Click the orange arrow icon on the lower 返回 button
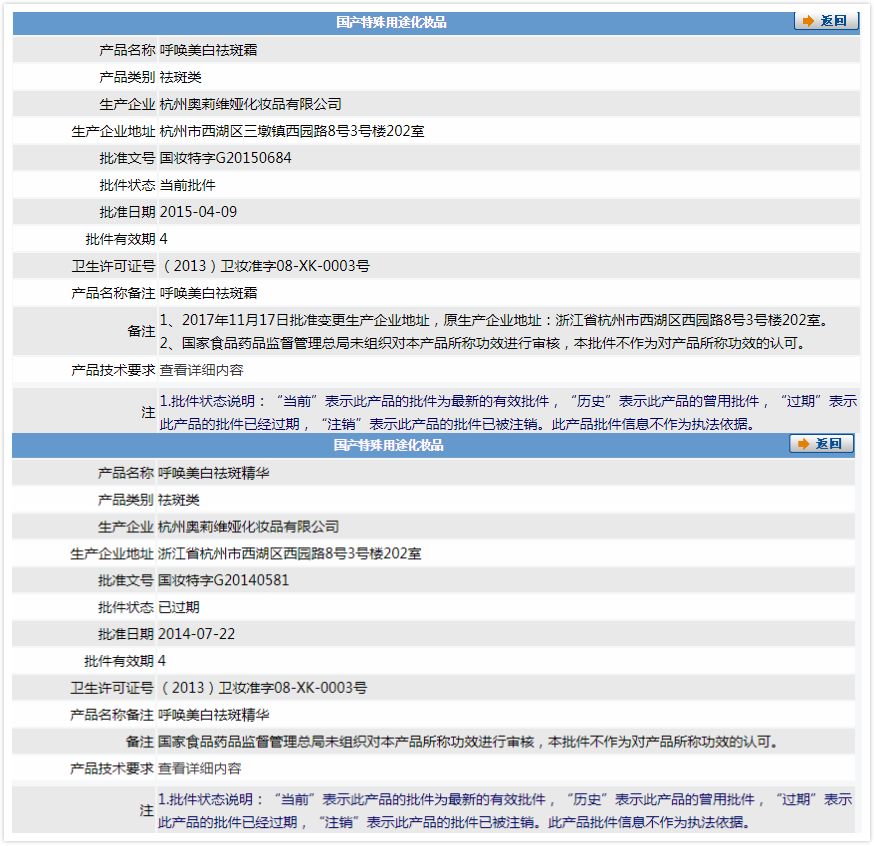 pyautogui.click(x=803, y=444)
